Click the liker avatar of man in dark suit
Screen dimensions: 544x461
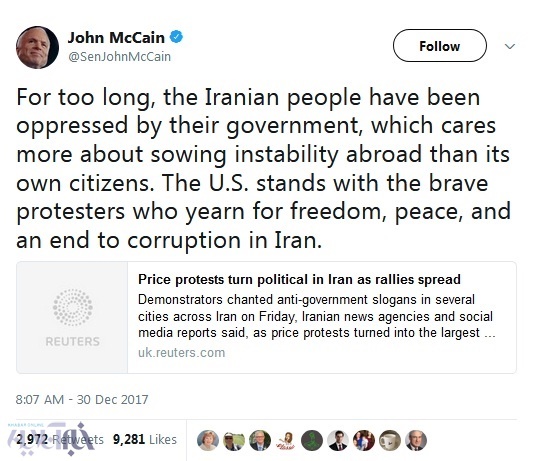pyautogui.click(x=338, y=440)
